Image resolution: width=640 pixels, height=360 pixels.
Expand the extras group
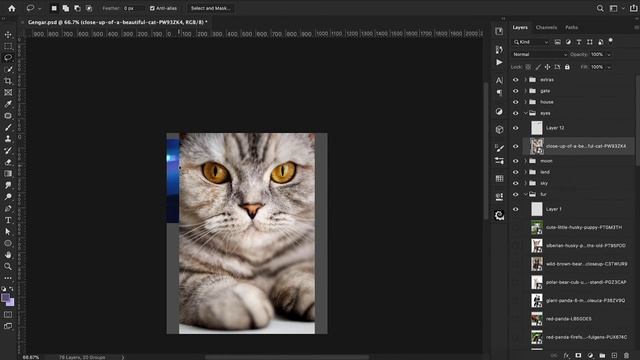[x=526, y=80]
